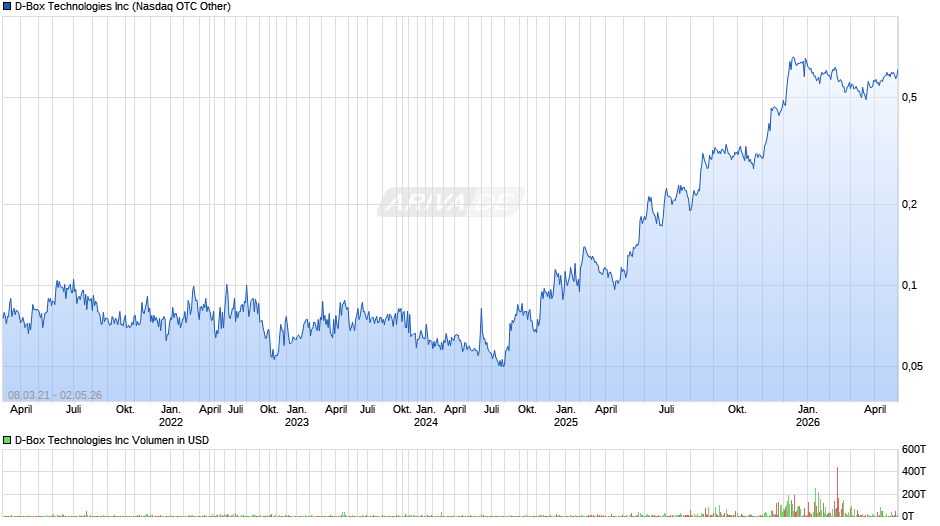Click the green Volumen legend square

(7, 440)
